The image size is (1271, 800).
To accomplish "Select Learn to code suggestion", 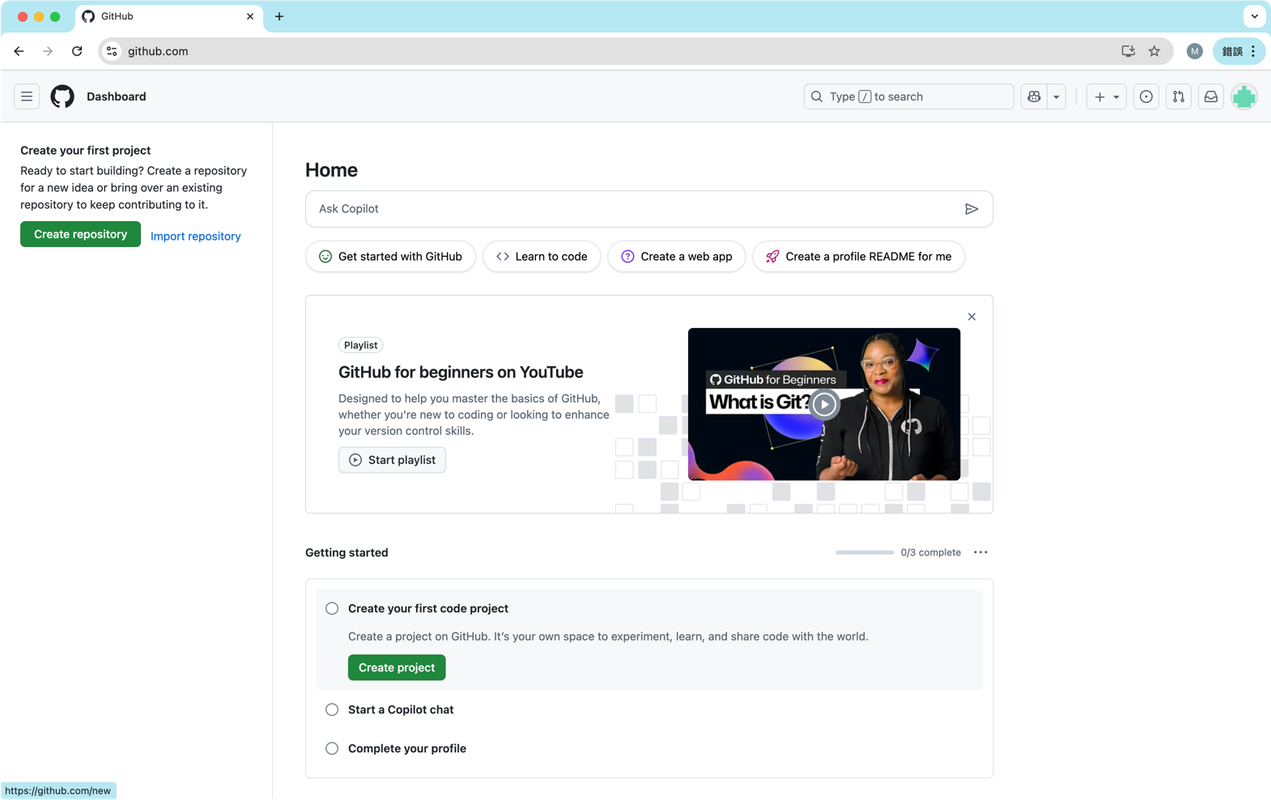I will coord(542,257).
